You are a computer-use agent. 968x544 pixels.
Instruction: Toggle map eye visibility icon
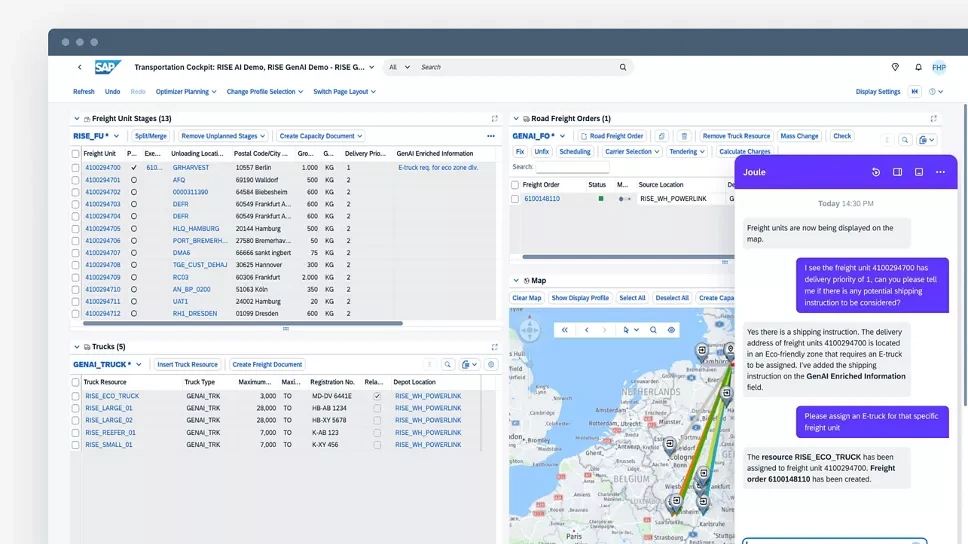click(671, 330)
